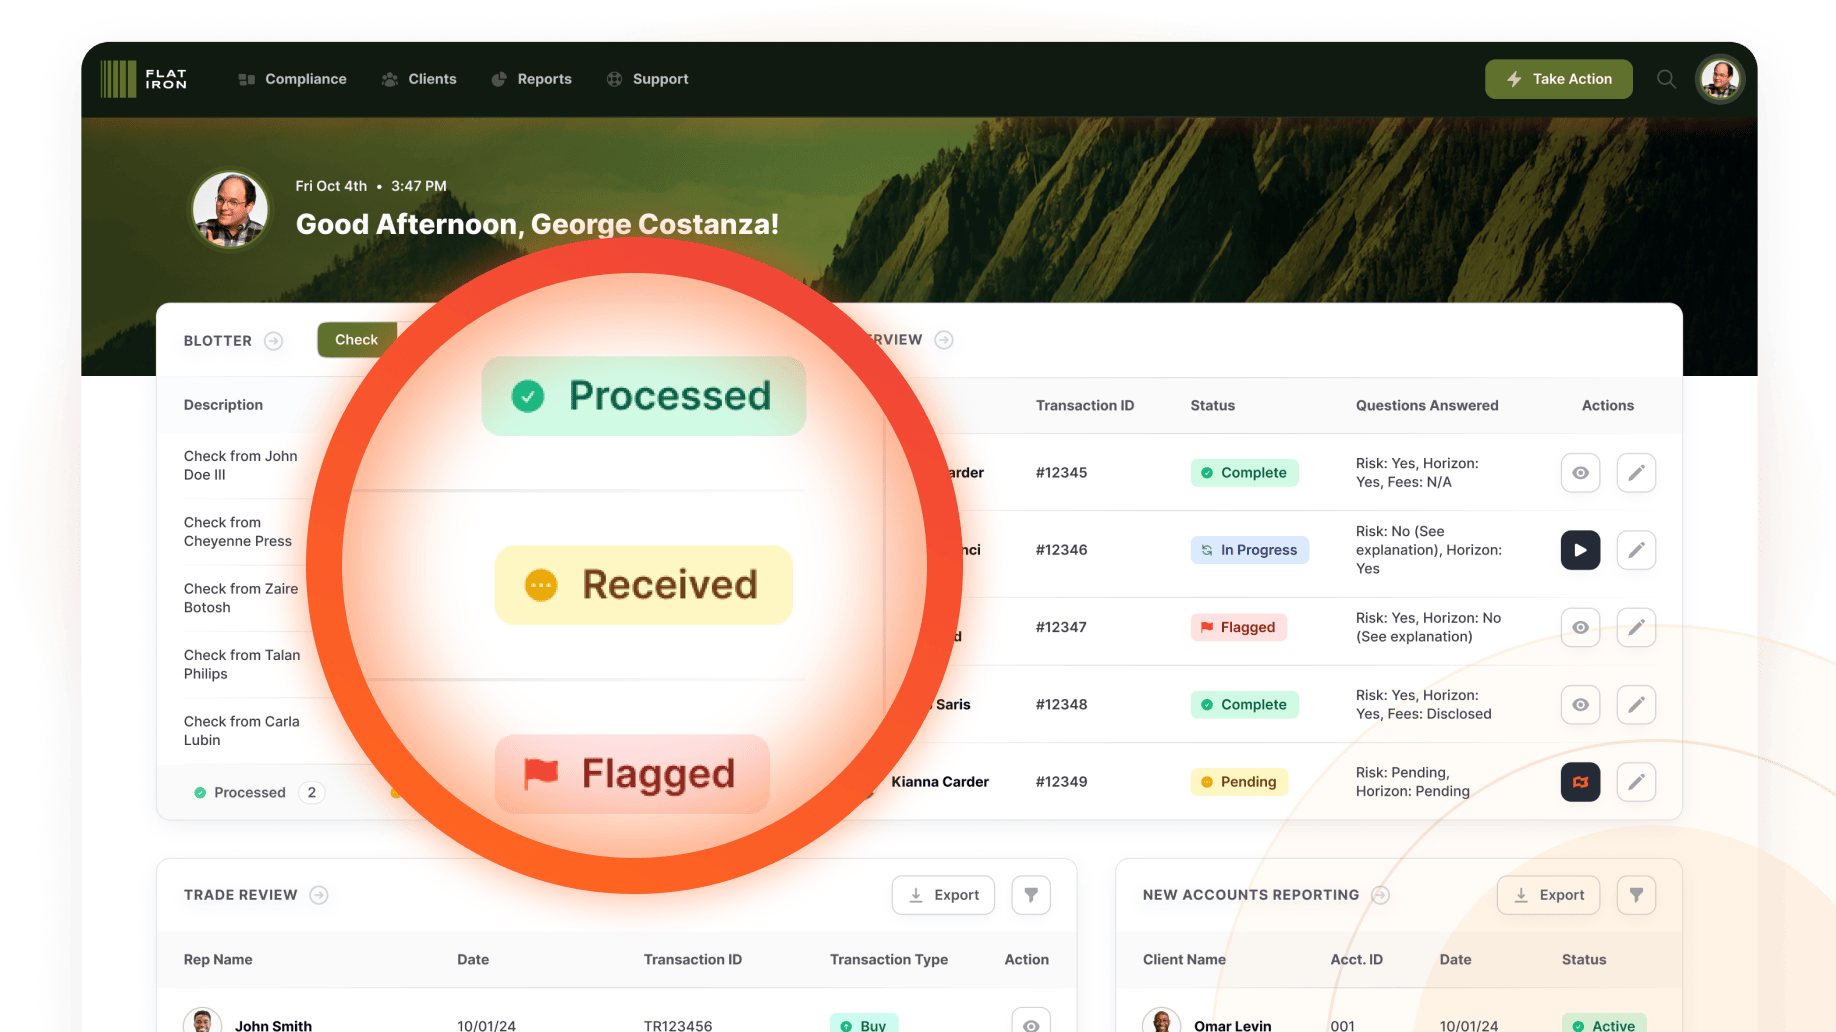This screenshot has width=1836, height=1032.
Task: Expand the Blotter panel arrow
Action: click(x=273, y=341)
